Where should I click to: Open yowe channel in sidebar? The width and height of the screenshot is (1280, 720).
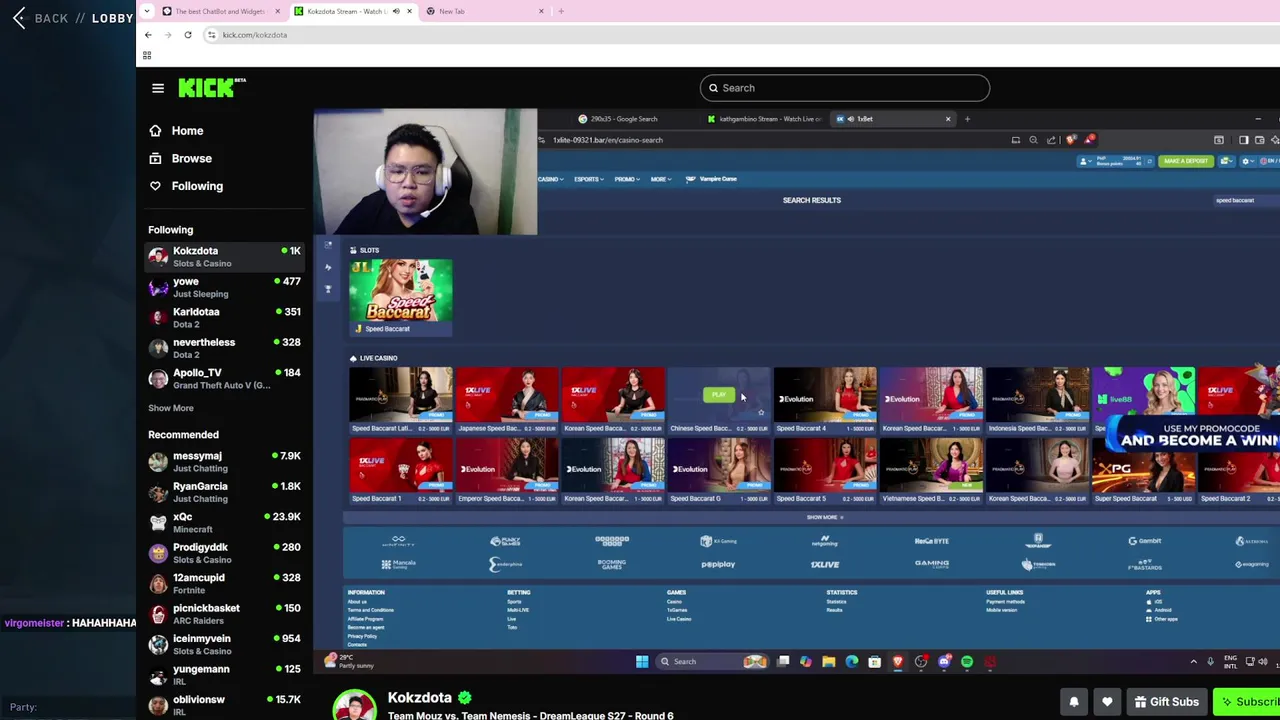pos(224,288)
